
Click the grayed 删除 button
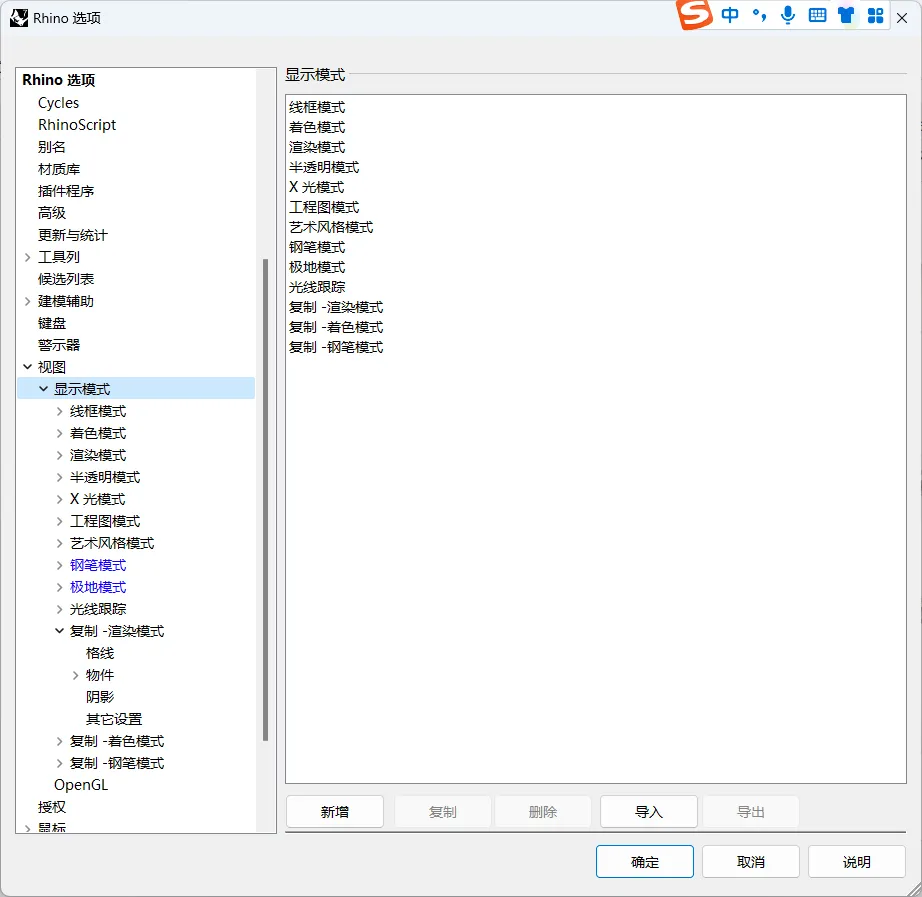tap(543, 812)
